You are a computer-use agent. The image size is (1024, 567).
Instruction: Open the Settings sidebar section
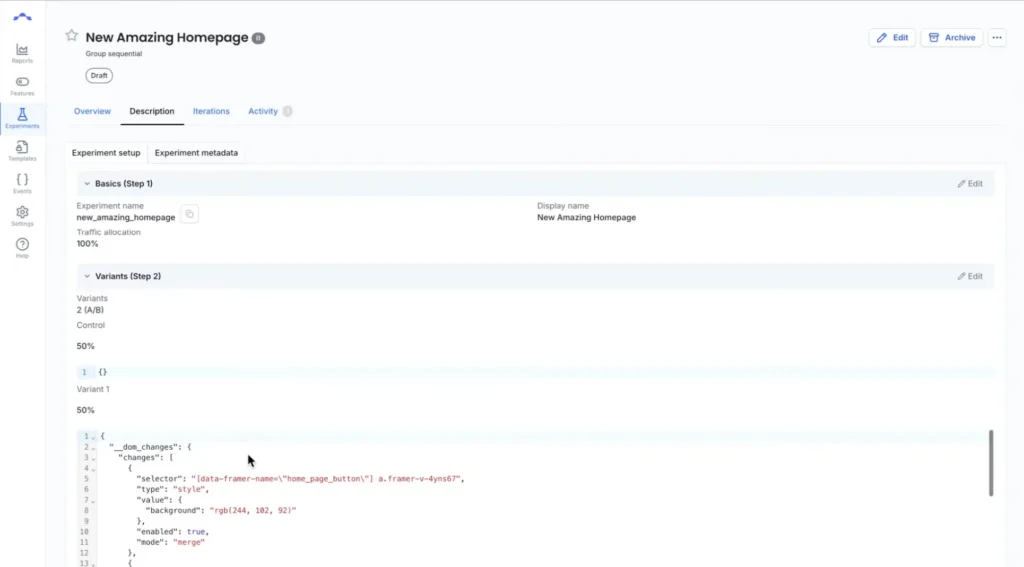point(22,216)
